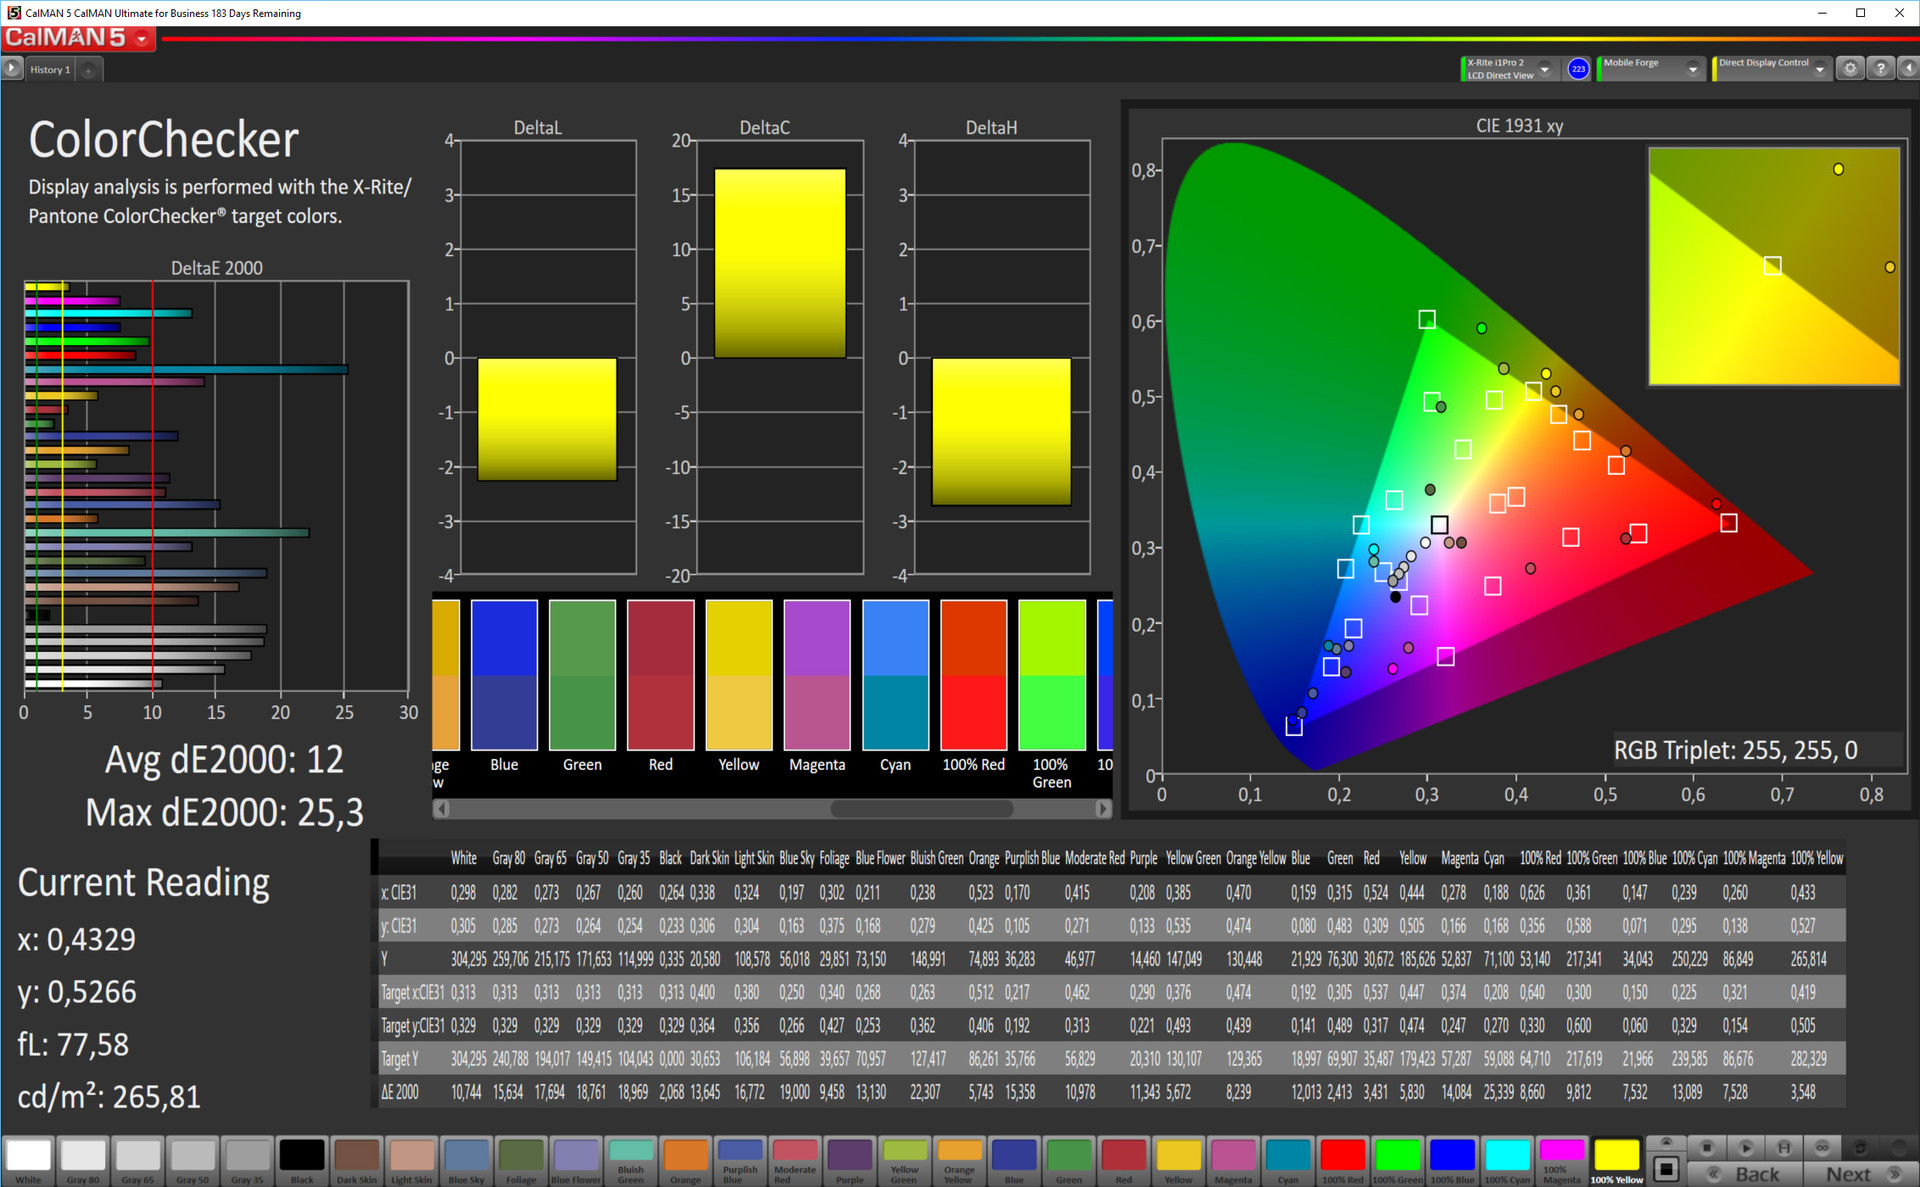
Task: Expand the X-Rite i1Pro 2 meter dropdown
Action: [x=1545, y=69]
